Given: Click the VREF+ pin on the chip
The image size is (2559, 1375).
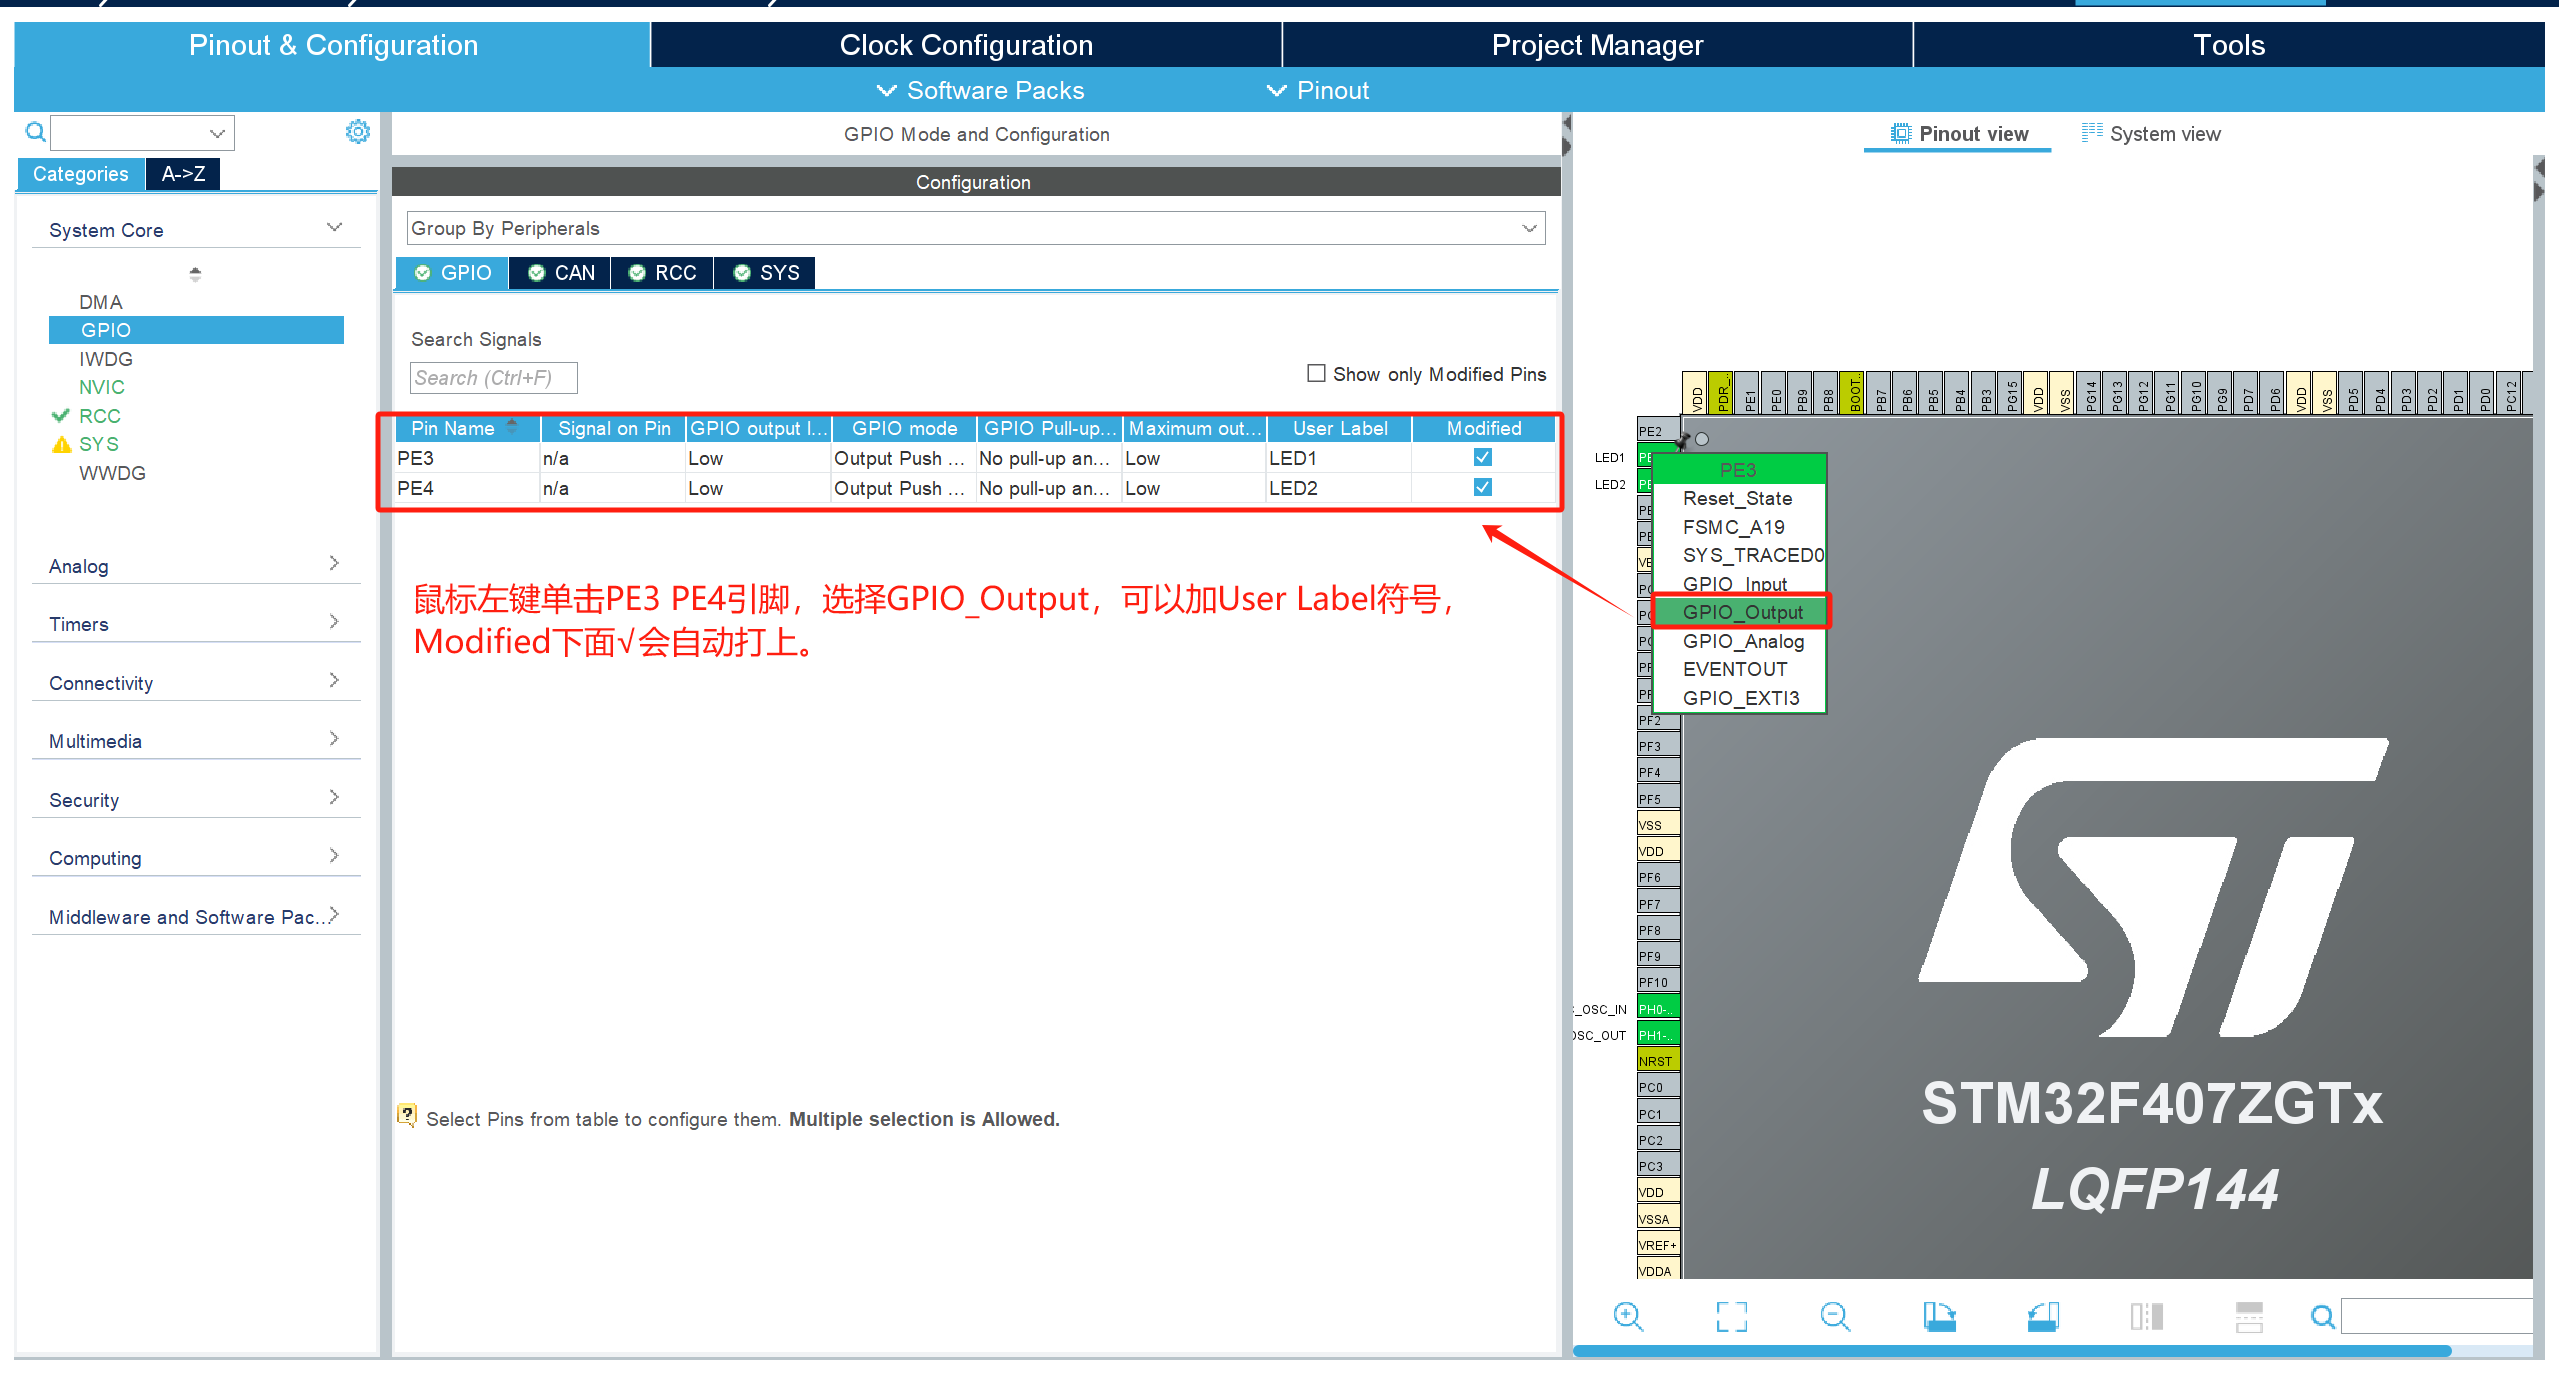Looking at the screenshot, I should point(1657,1245).
